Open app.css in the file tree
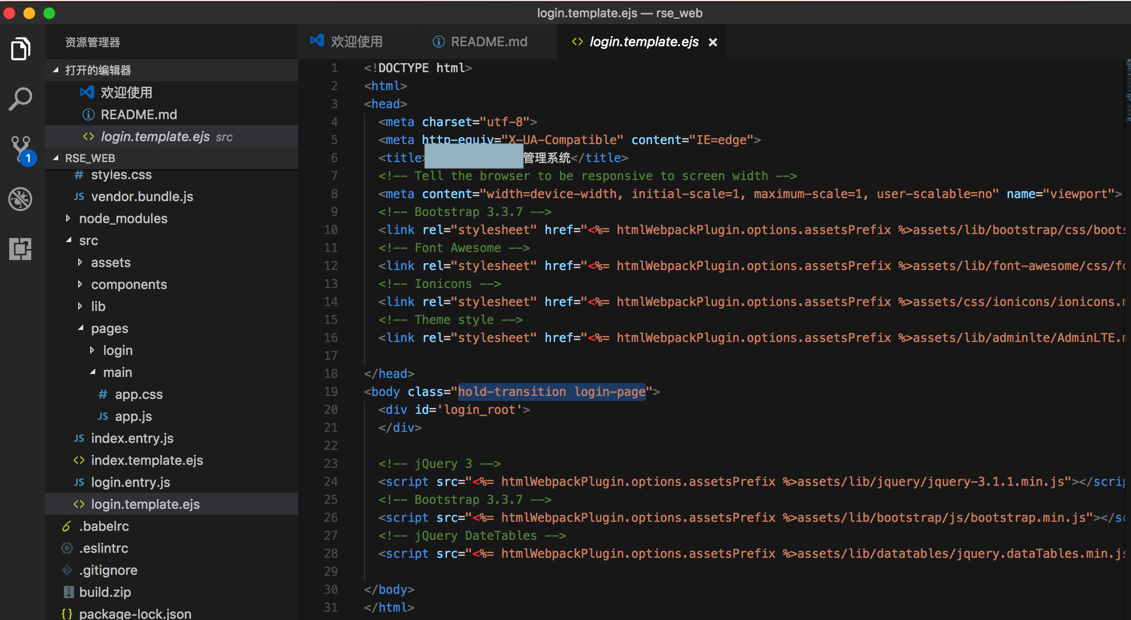Viewport: 1131px width, 620px height. 138,395
